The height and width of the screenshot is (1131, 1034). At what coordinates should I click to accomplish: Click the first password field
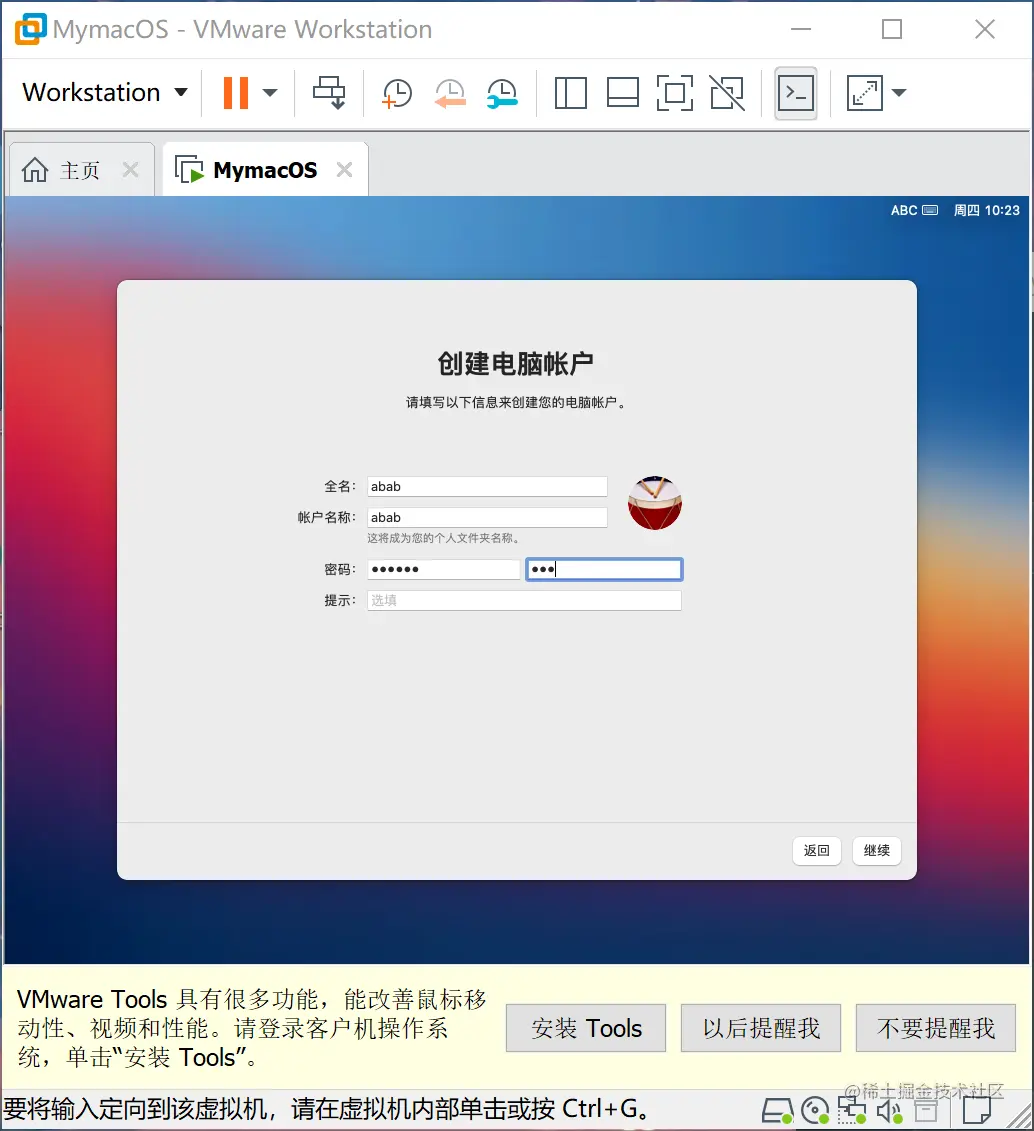coord(443,569)
